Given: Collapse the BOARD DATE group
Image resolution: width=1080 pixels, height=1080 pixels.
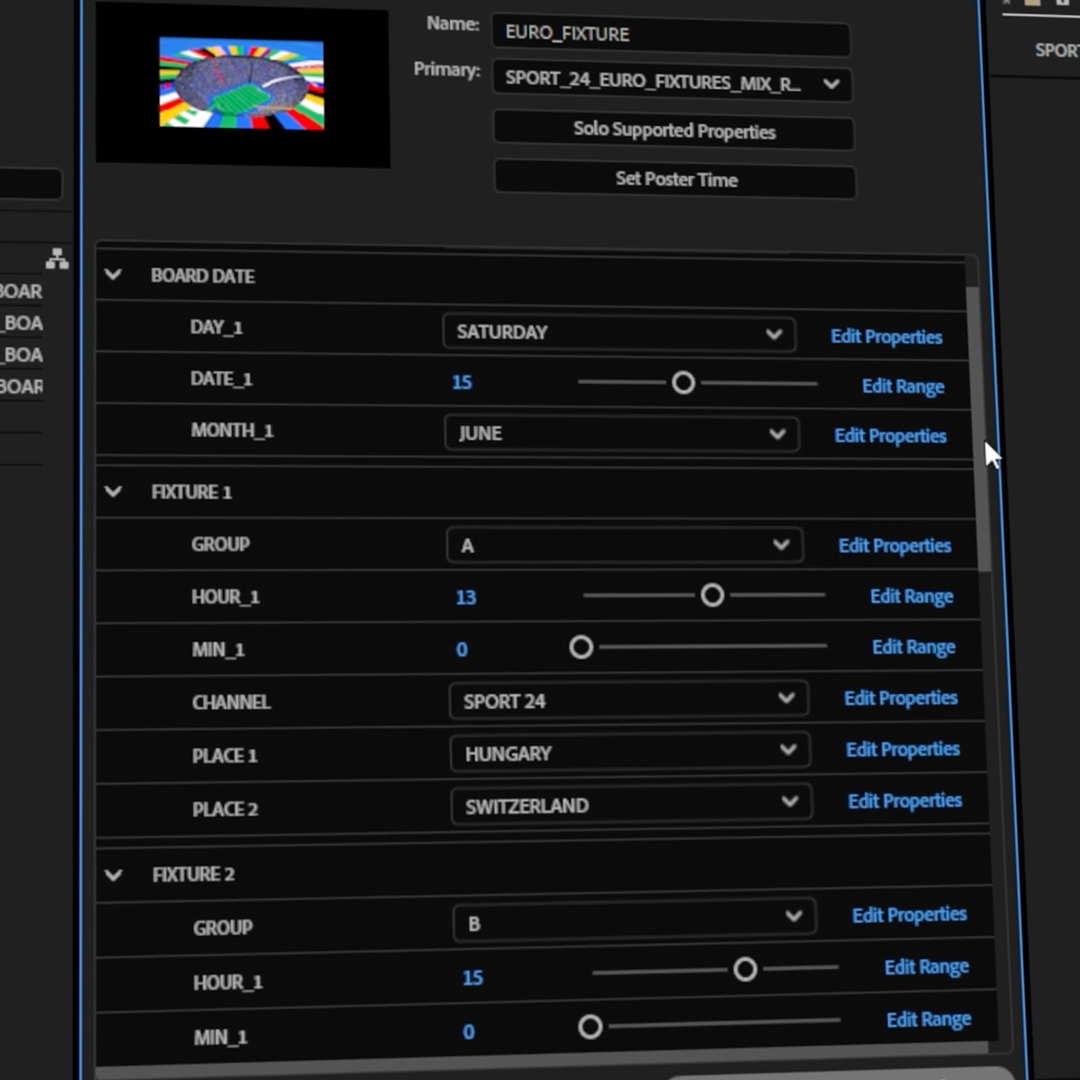Looking at the screenshot, I should coord(113,275).
